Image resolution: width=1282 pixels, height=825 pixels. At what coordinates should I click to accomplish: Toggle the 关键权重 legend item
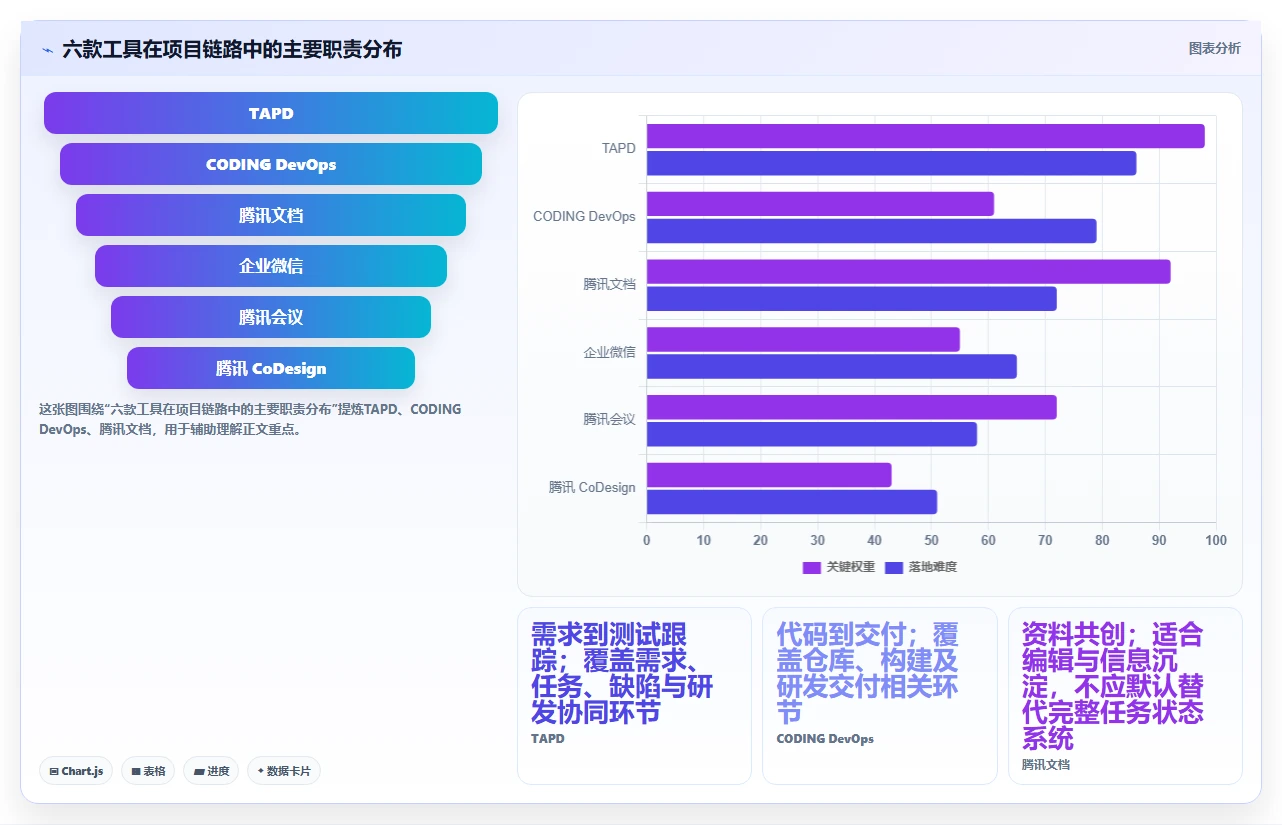point(839,567)
